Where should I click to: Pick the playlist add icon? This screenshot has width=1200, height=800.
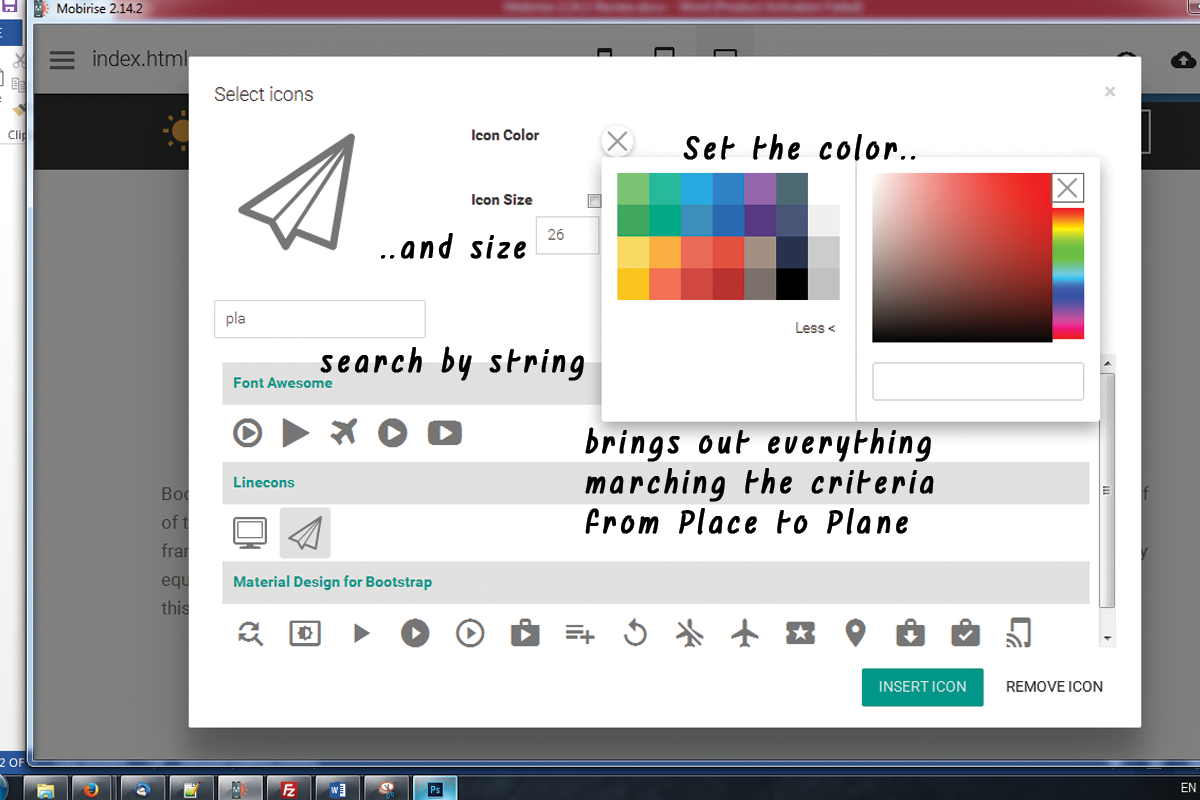tap(580, 633)
